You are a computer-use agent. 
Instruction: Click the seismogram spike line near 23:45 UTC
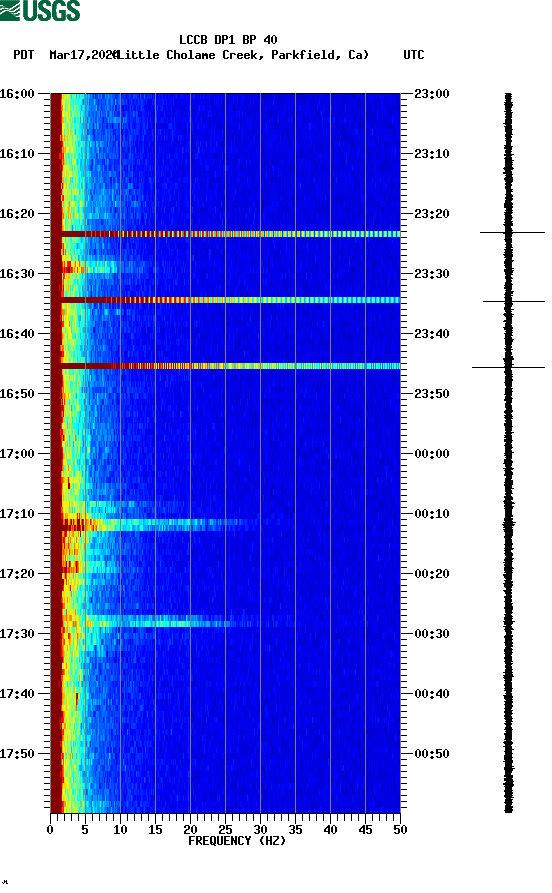(508, 367)
